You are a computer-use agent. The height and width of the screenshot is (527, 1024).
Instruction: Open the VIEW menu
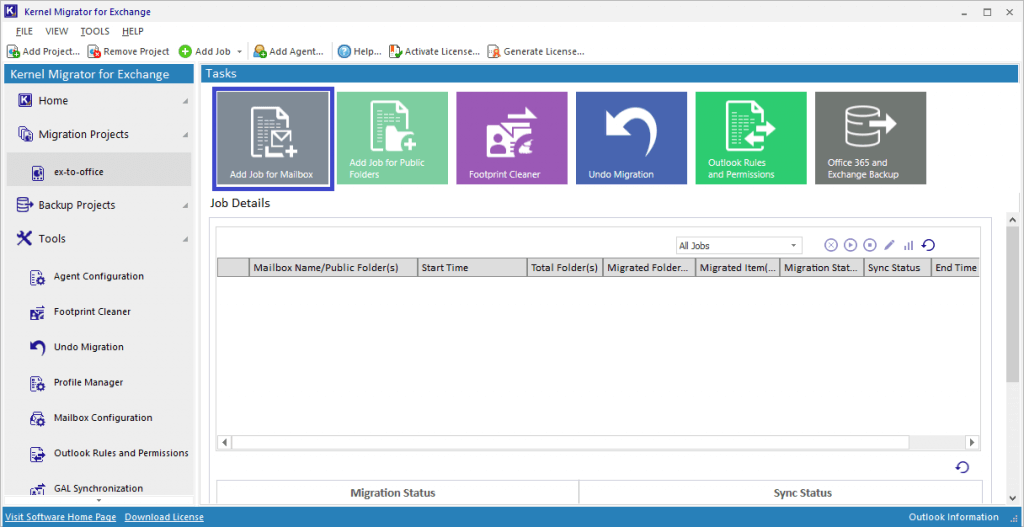[x=57, y=31]
